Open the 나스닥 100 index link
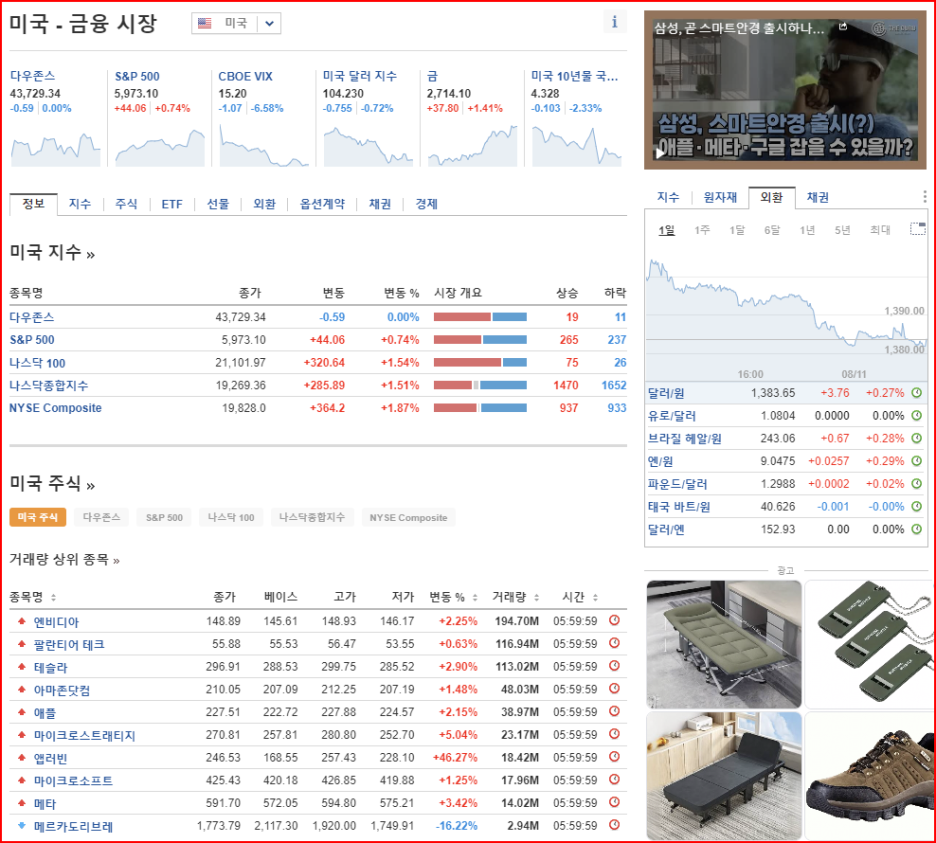 (x=37, y=362)
